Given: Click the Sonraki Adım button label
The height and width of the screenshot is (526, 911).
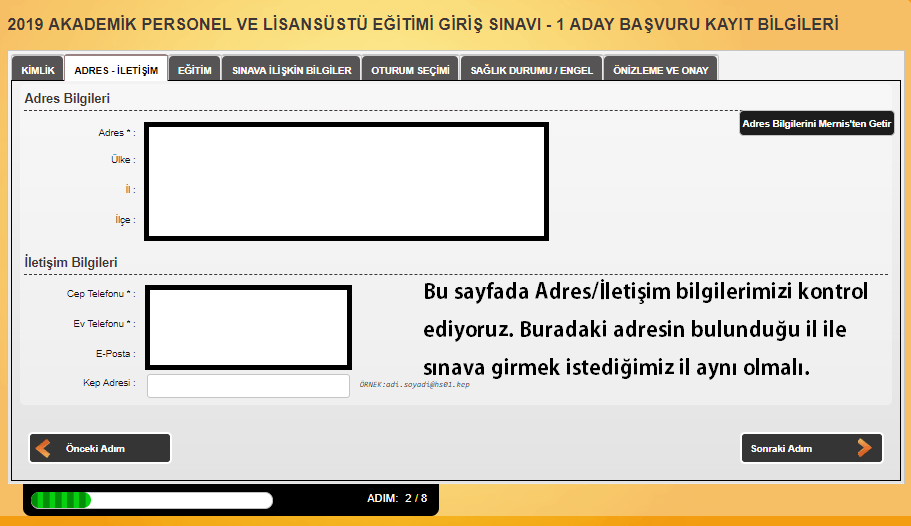Looking at the screenshot, I should 781,449.
